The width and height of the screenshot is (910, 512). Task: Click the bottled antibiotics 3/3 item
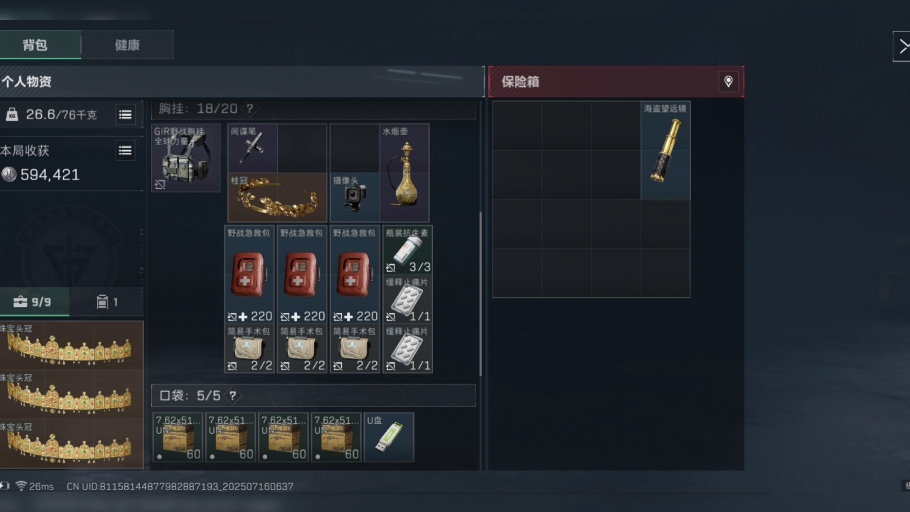[407, 250]
